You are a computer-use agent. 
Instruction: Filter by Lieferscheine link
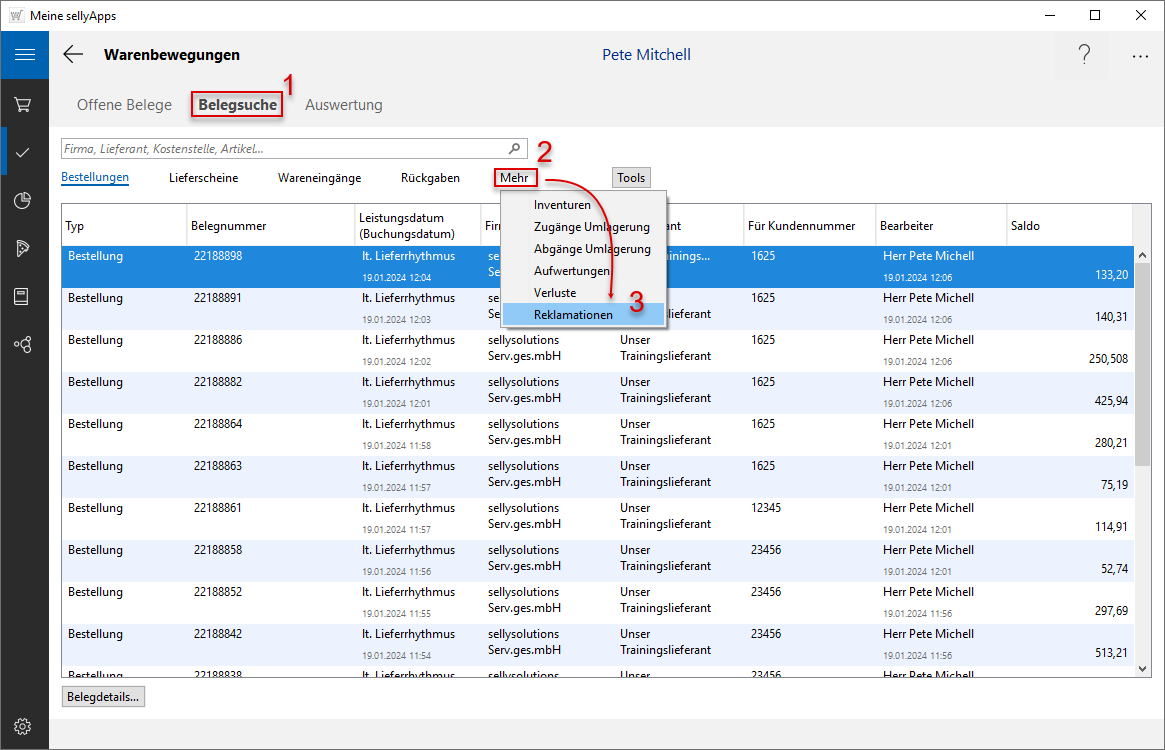[203, 178]
